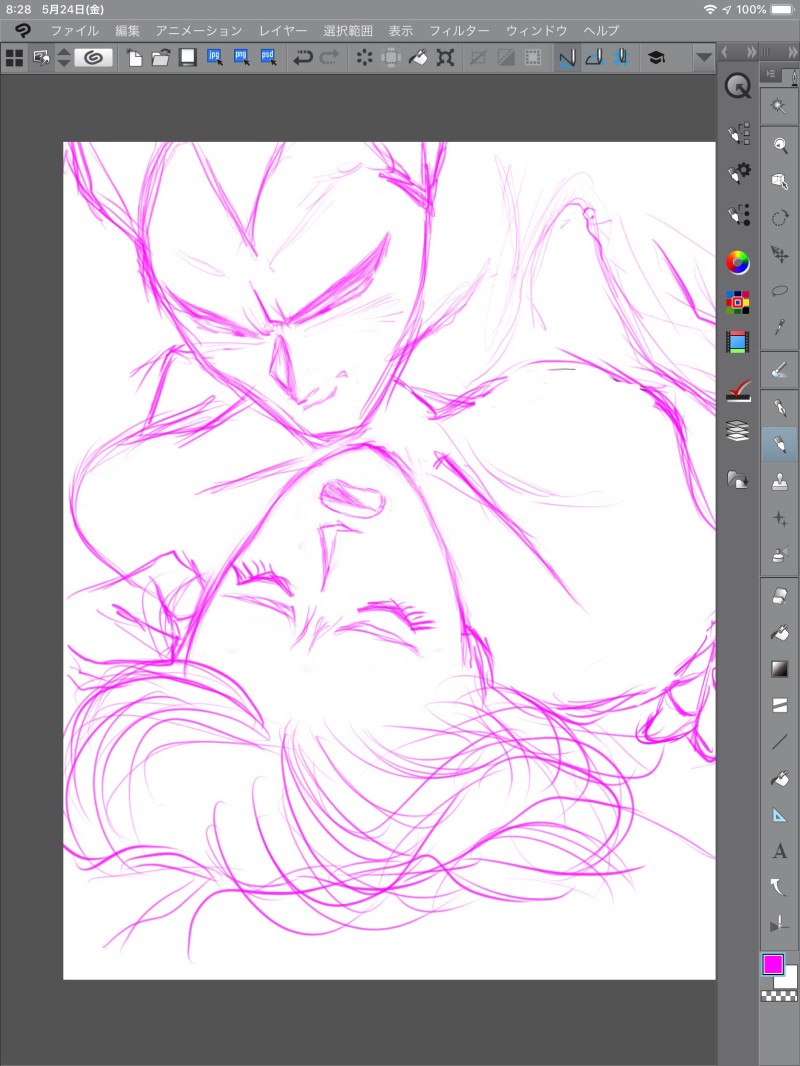800x1066 pixels.
Task: Select the Object operation cube tool
Action: [780, 181]
